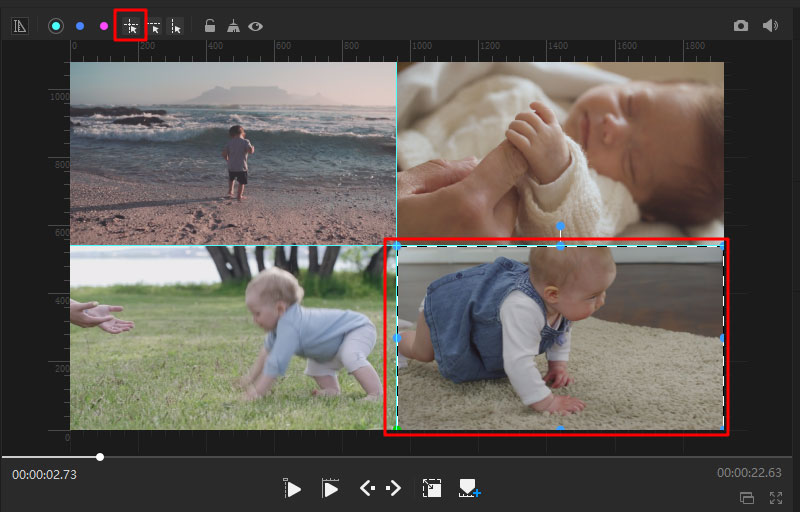Choose the second selection arrow tool
The width and height of the screenshot is (800, 512).
(x=154, y=26)
